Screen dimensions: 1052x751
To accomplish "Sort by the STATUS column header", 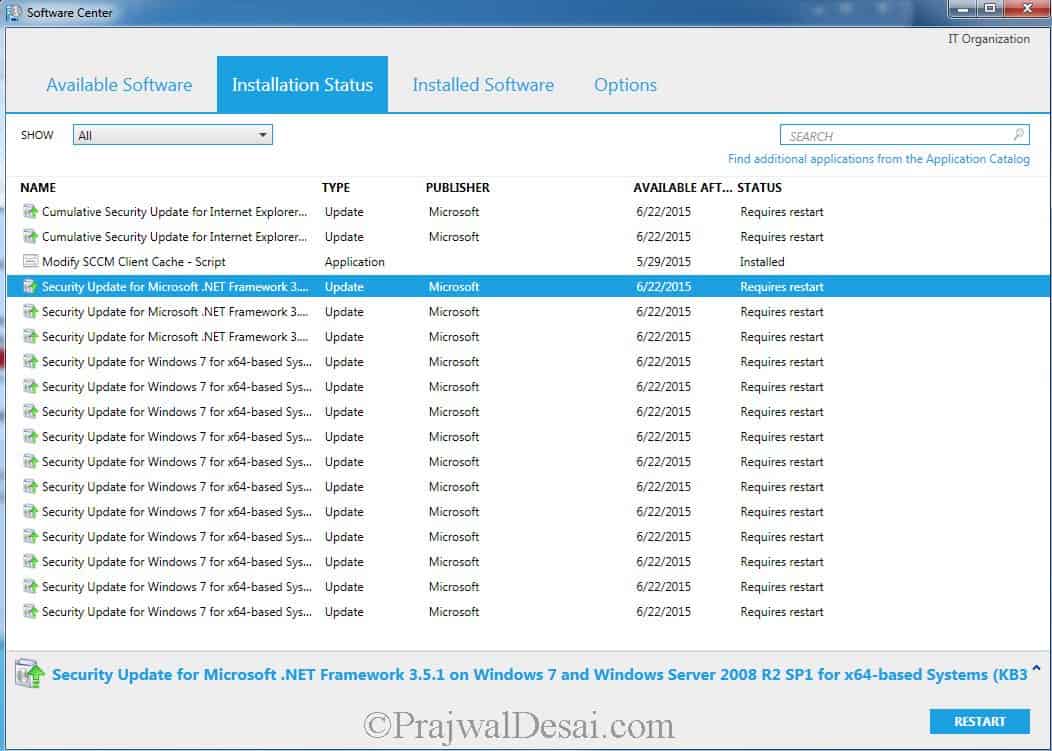I will (759, 187).
